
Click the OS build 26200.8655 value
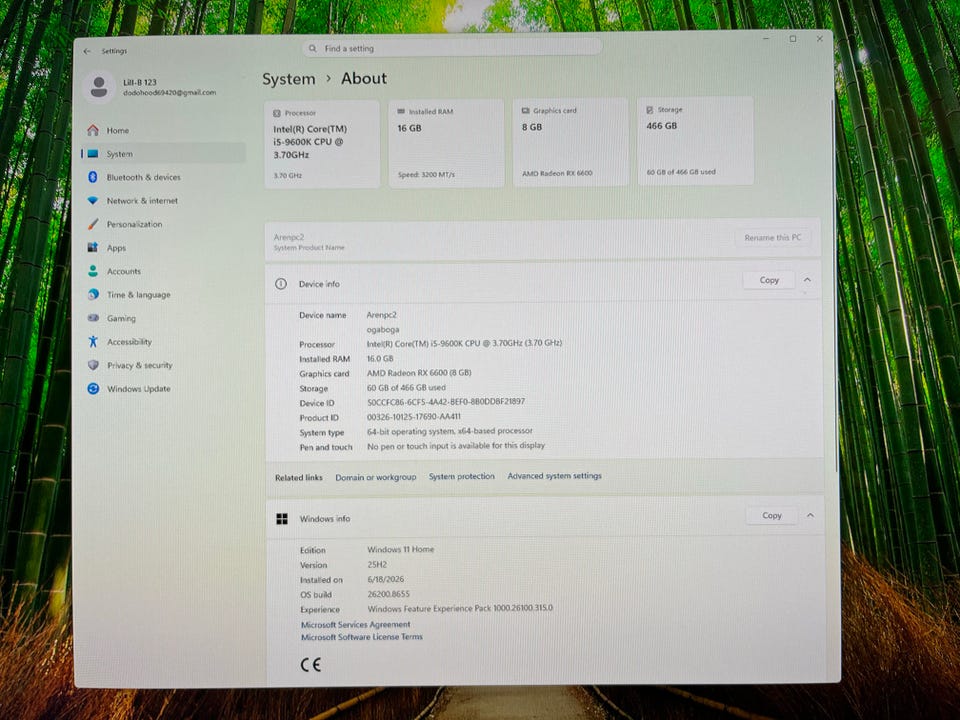[388, 594]
